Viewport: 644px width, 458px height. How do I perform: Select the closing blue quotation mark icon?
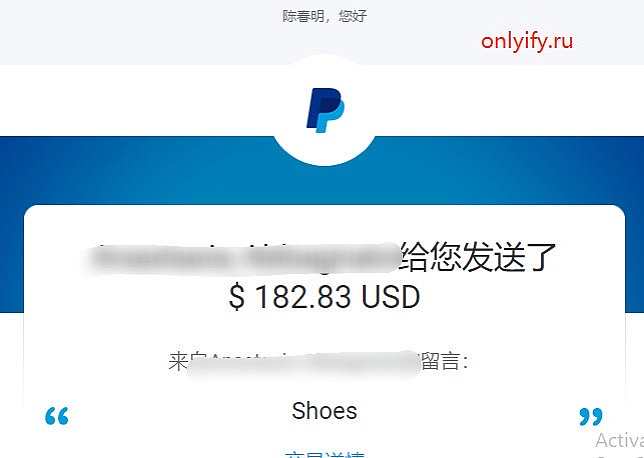(591, 417)
